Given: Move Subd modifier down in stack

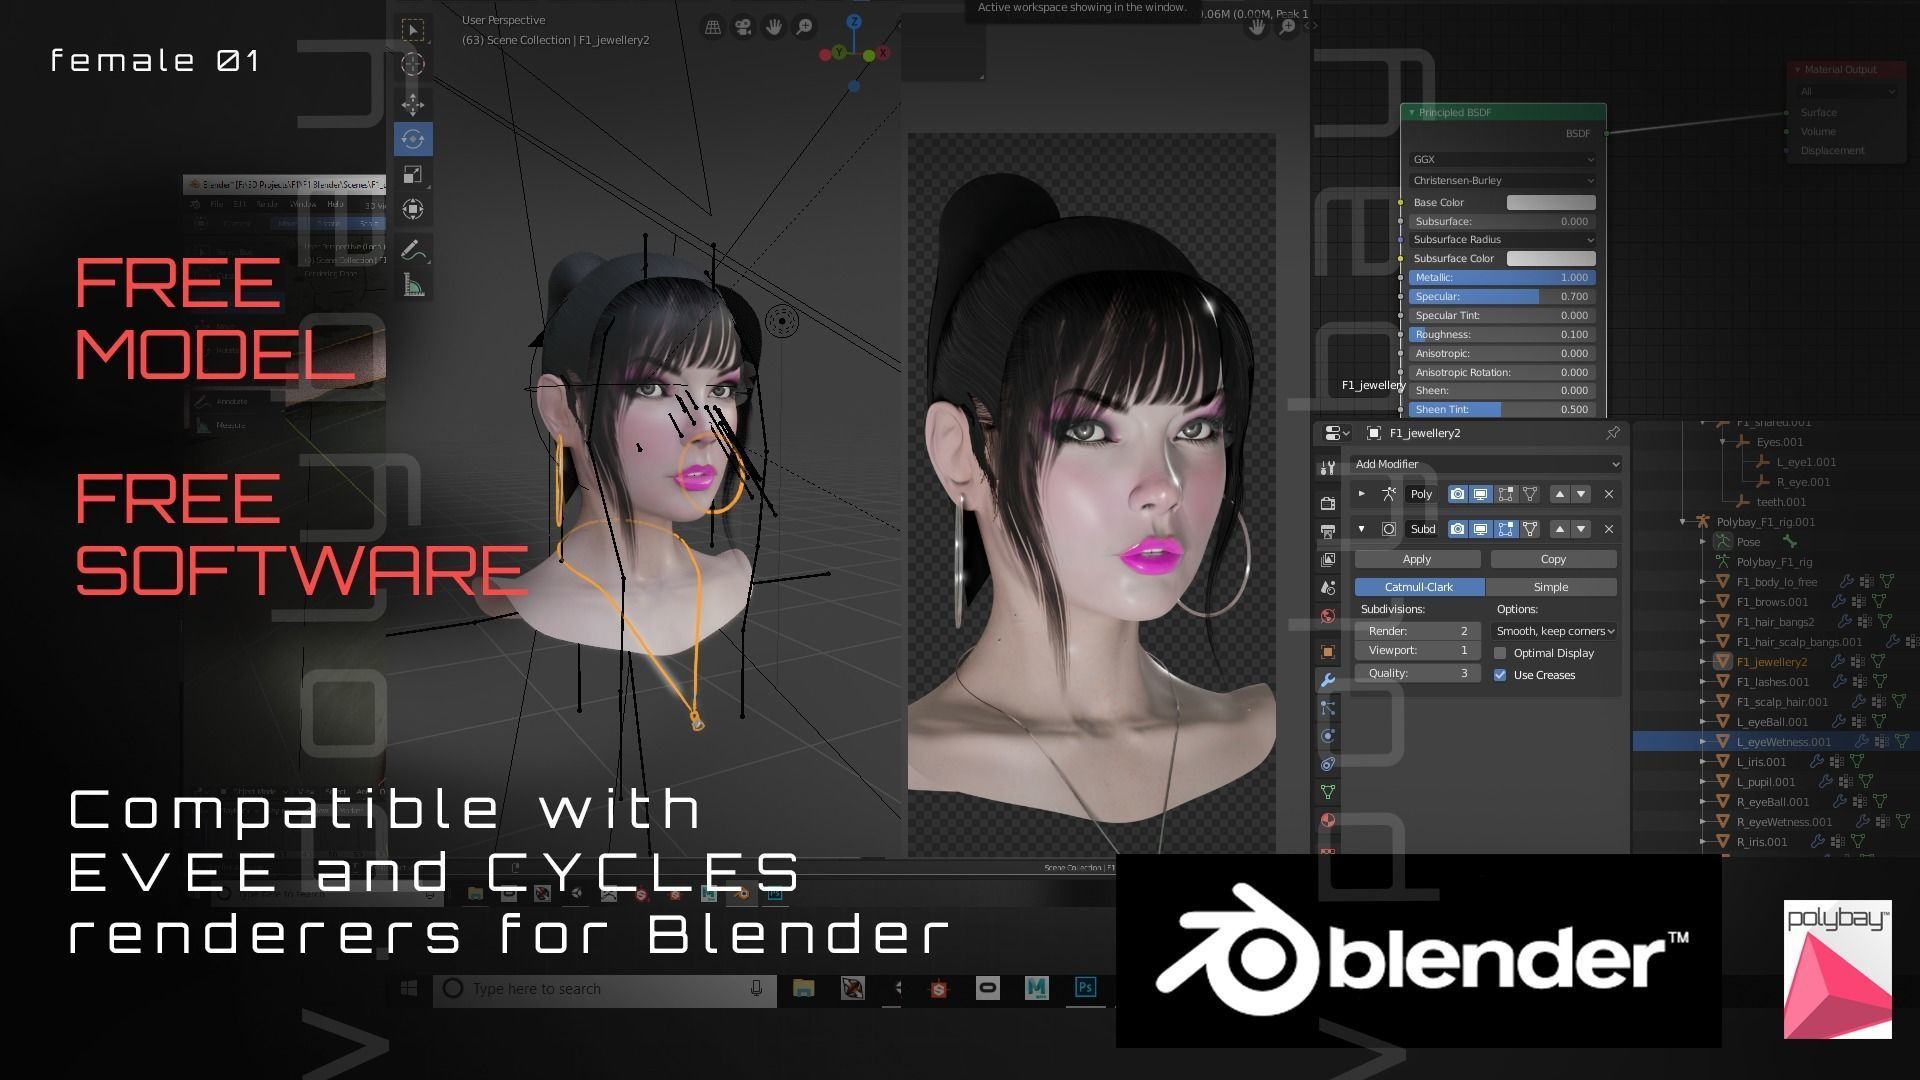Looking at the screenshot, I should click(1581, 529).
